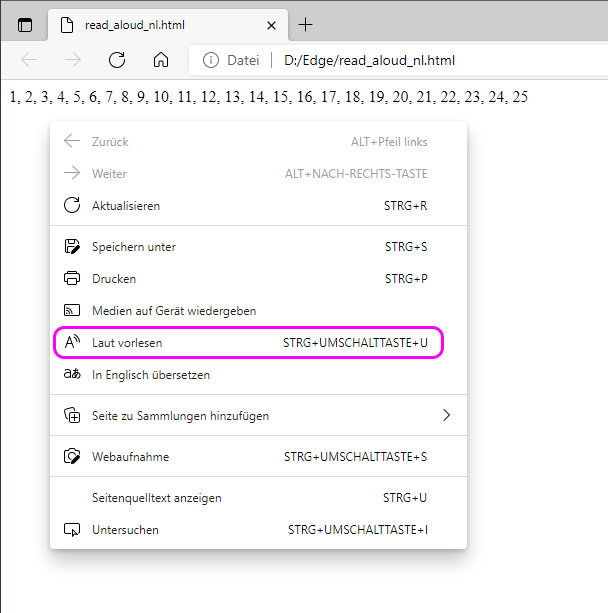Click the Speichern unter disk icon
This screenshot has width=608, height=613.
coord(72,247)
